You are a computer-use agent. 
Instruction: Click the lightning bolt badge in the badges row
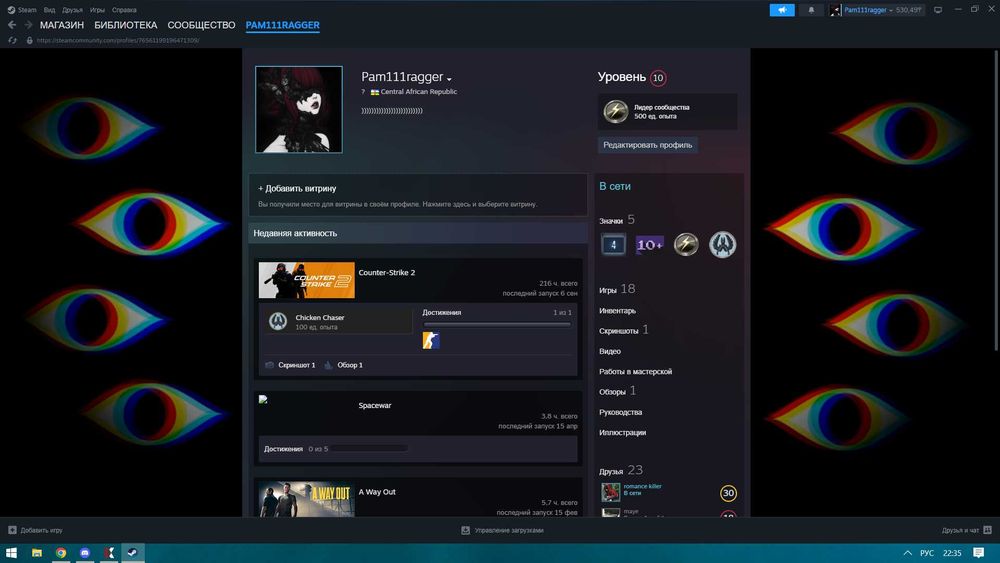tap(686, 244)
